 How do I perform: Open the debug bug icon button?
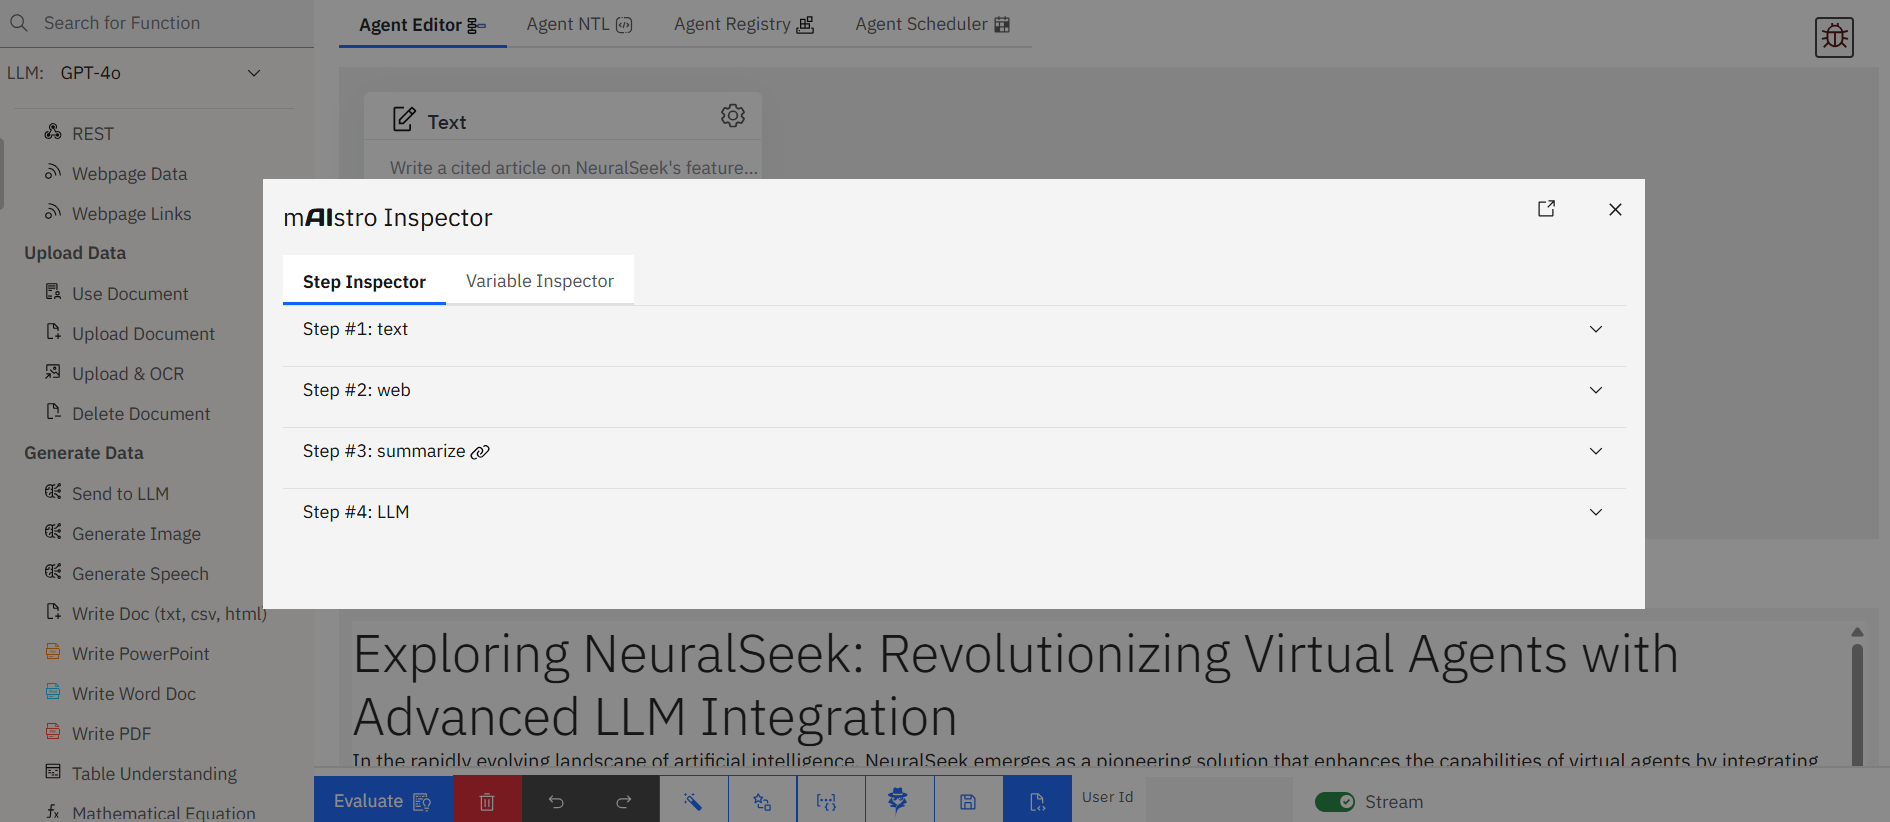click(1834, 37)
